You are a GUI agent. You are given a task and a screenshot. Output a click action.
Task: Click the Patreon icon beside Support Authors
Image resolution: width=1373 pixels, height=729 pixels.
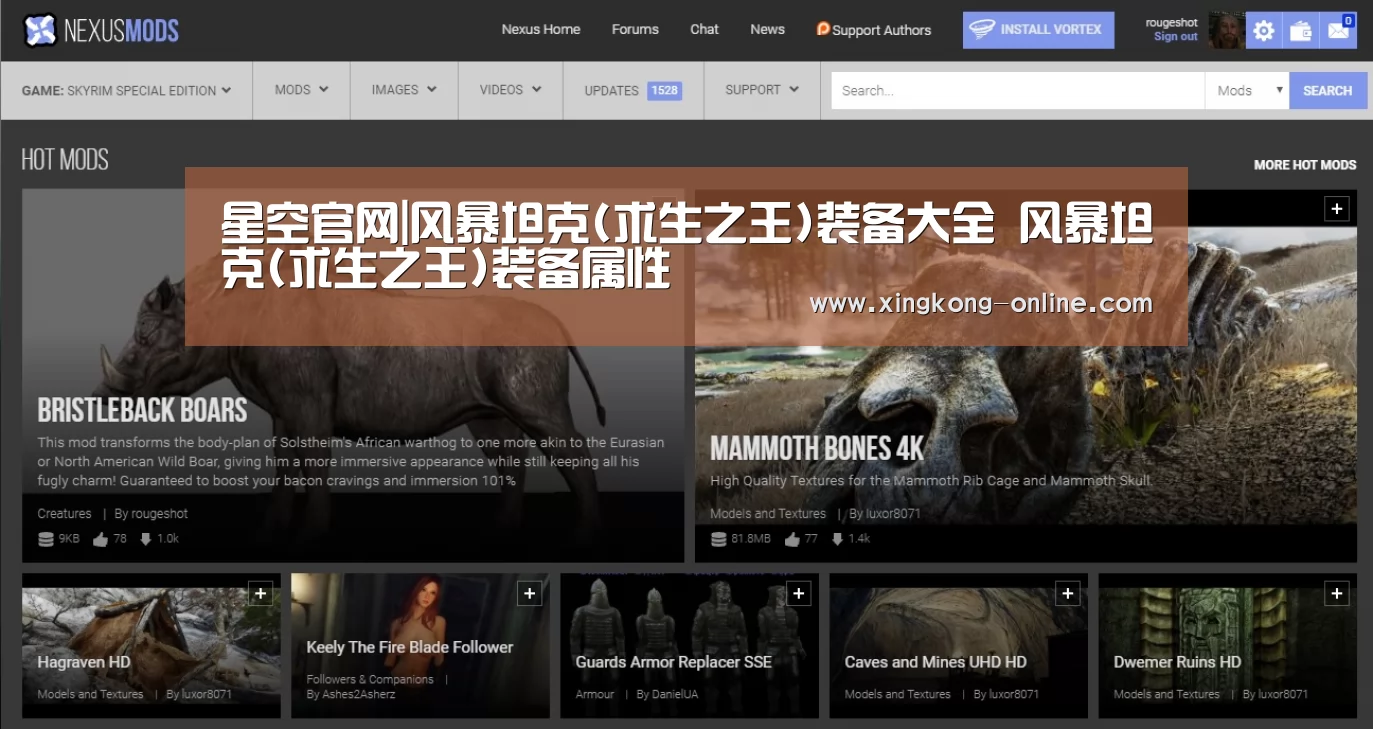[823, 29]
